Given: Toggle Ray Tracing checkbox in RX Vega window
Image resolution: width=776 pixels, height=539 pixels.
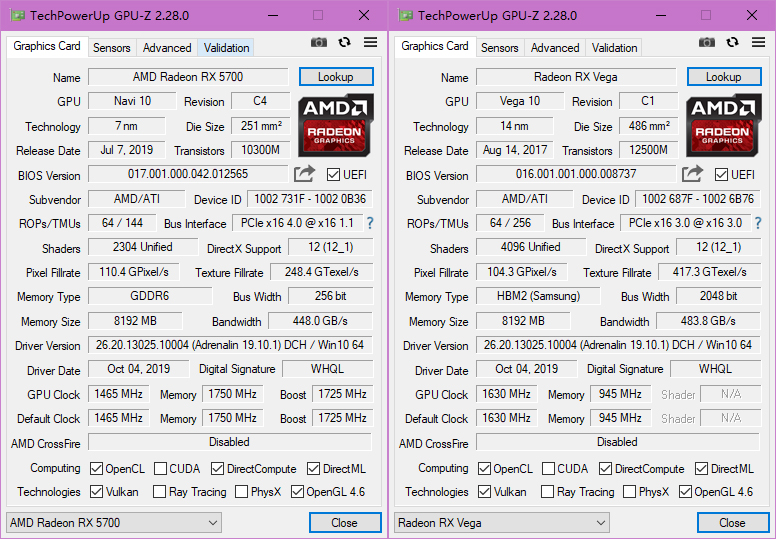Looking at the screenshot, I should 547,492.
